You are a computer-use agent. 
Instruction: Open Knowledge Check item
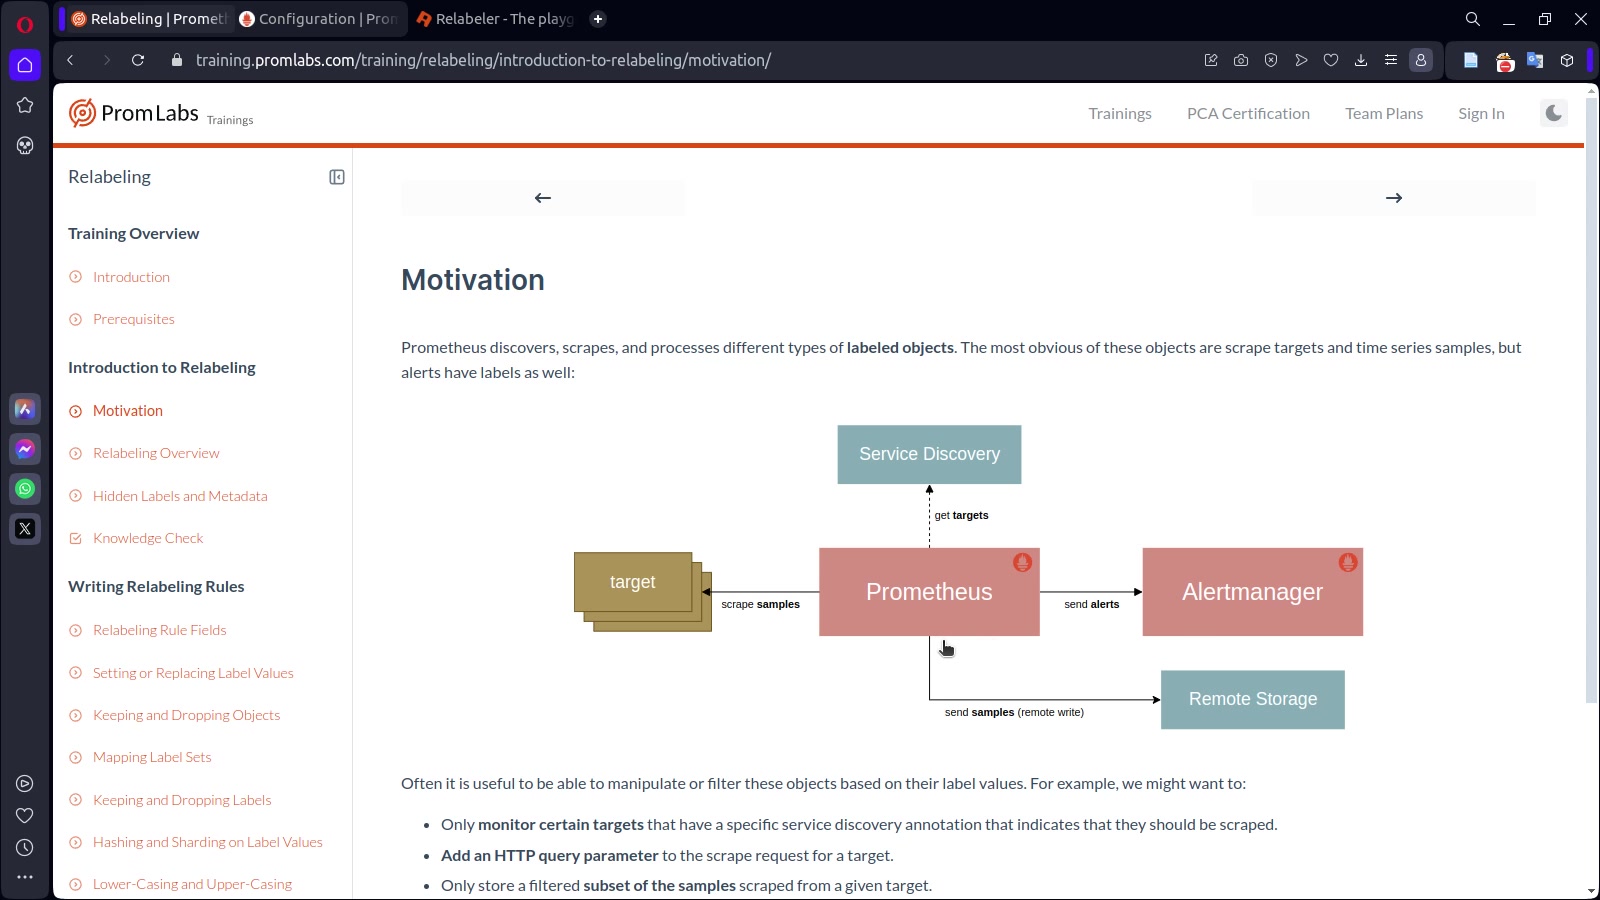[x=148, y=538]
